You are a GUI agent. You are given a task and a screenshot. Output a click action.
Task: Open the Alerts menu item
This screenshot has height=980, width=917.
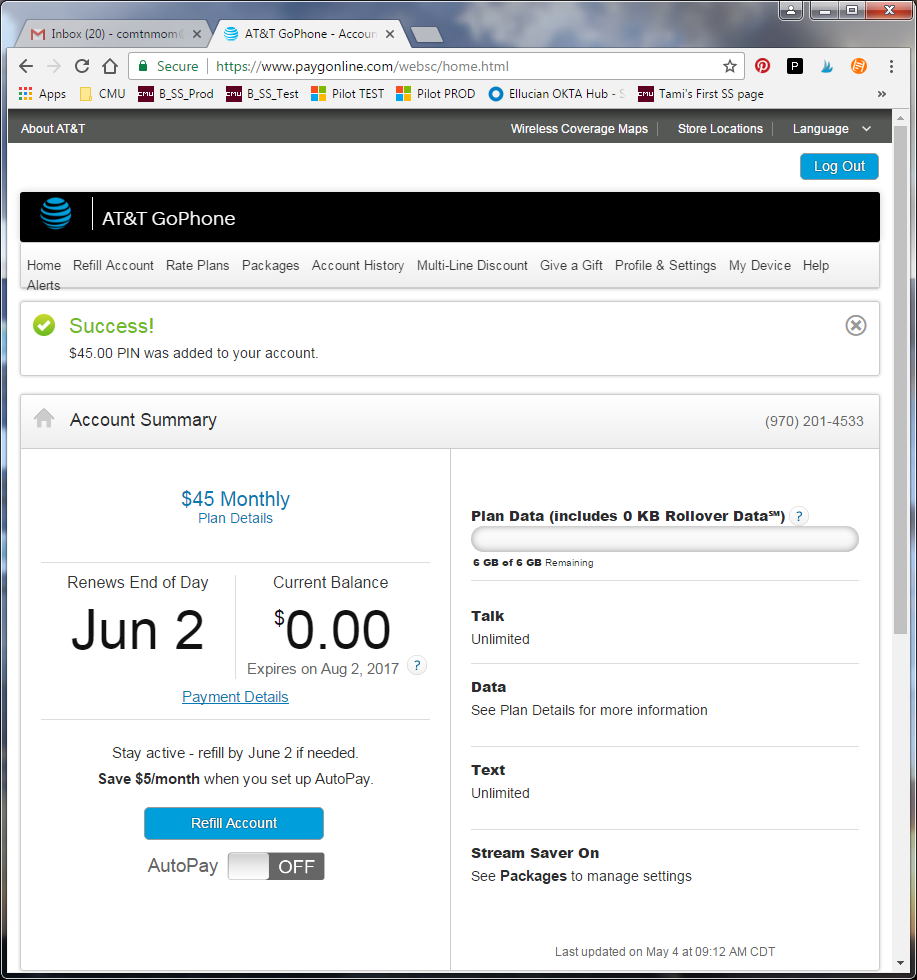(44, 285)
